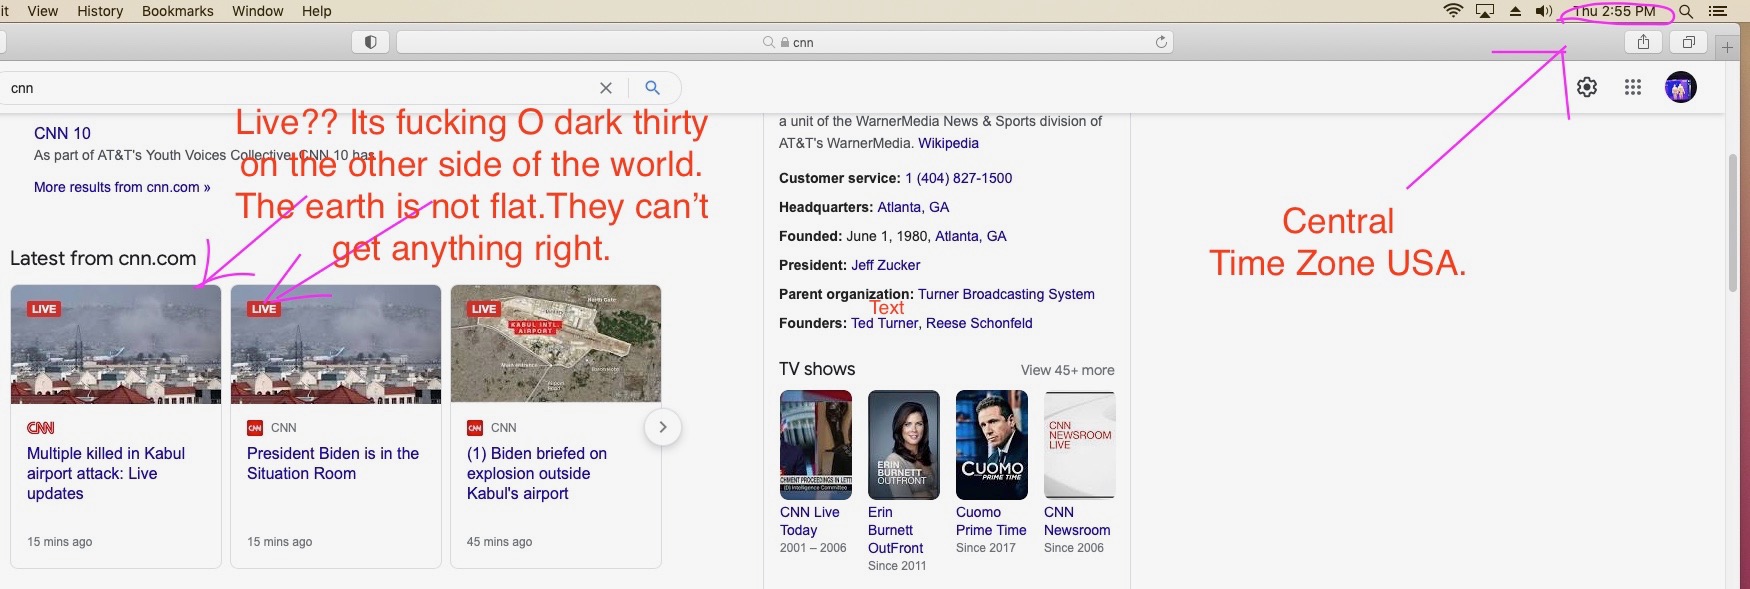
Task: Open the Bookmarks menu
Action: [x=178, y=11]
